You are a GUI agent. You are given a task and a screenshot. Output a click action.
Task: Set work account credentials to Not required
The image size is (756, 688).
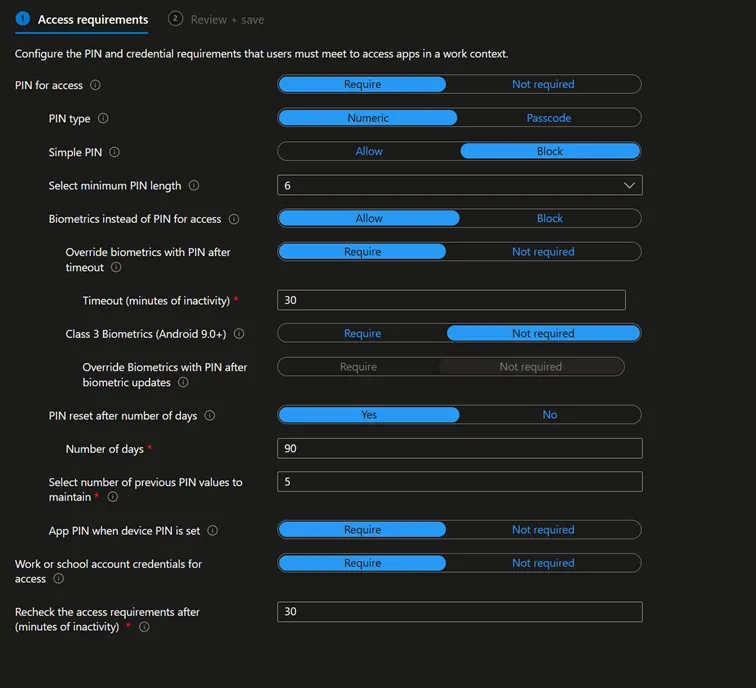(542, 563)
